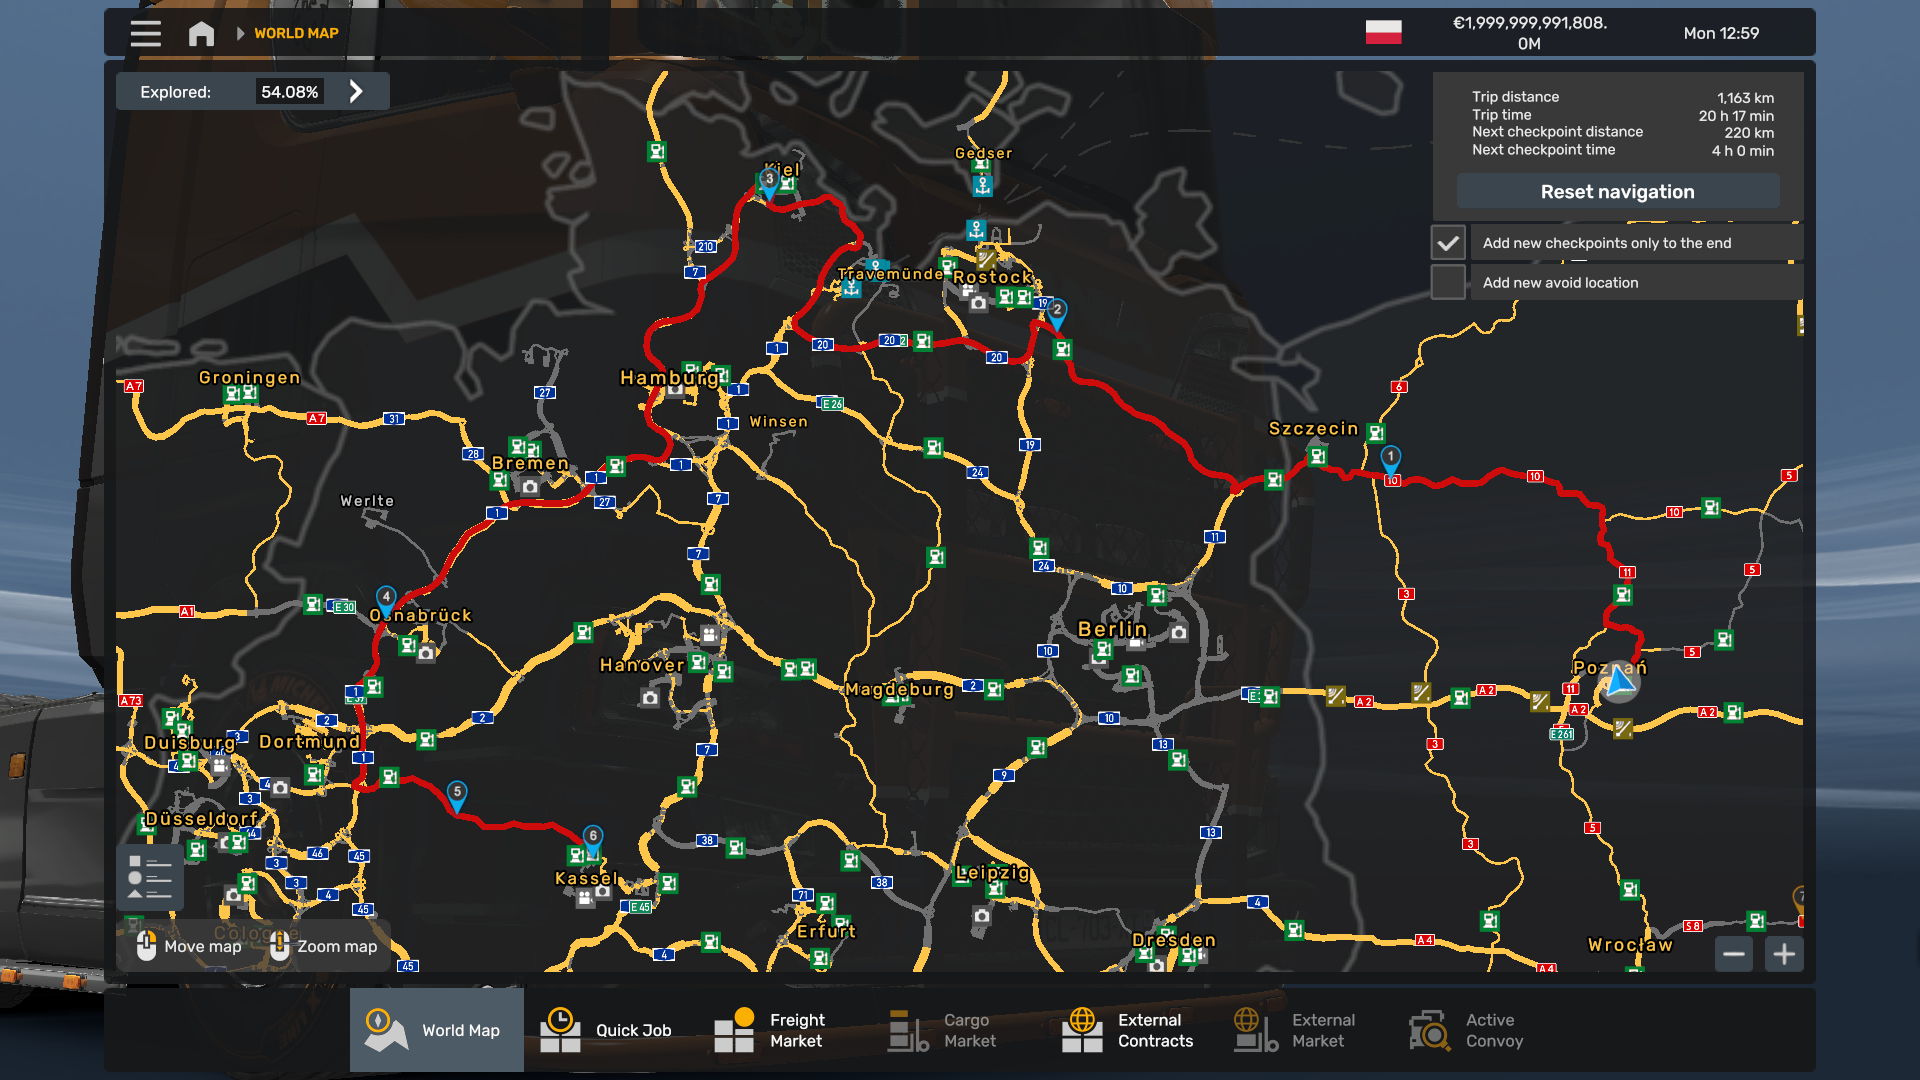Click the Gedser ferry anchor icon
The width and height of the screenshot is (1920, 1080).
click(982, 184)
